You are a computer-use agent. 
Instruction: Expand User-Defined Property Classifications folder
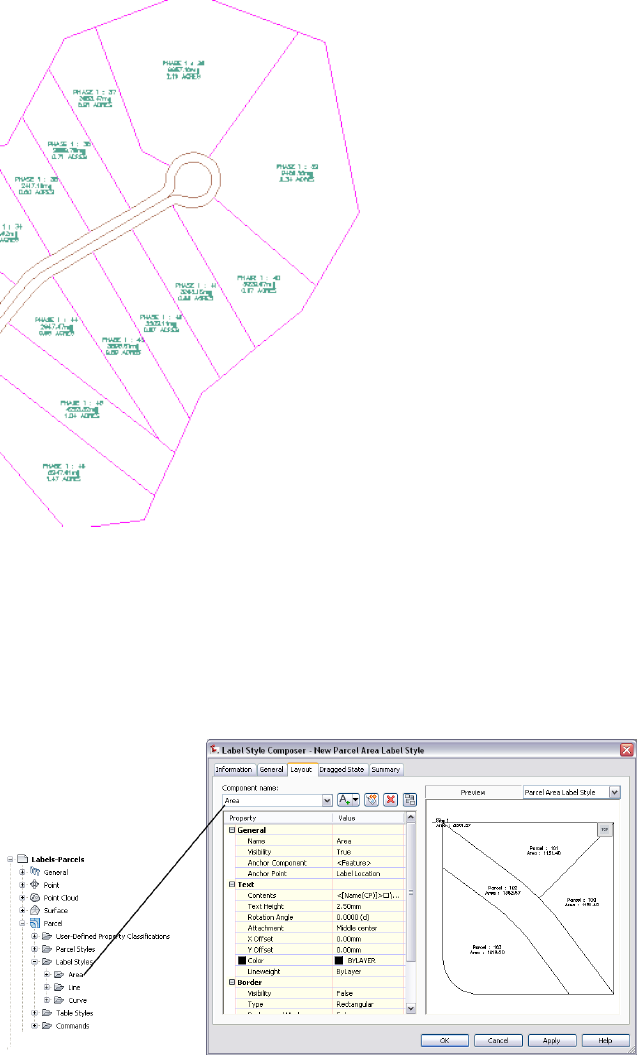pyautogui.click(x=35, y=936)
